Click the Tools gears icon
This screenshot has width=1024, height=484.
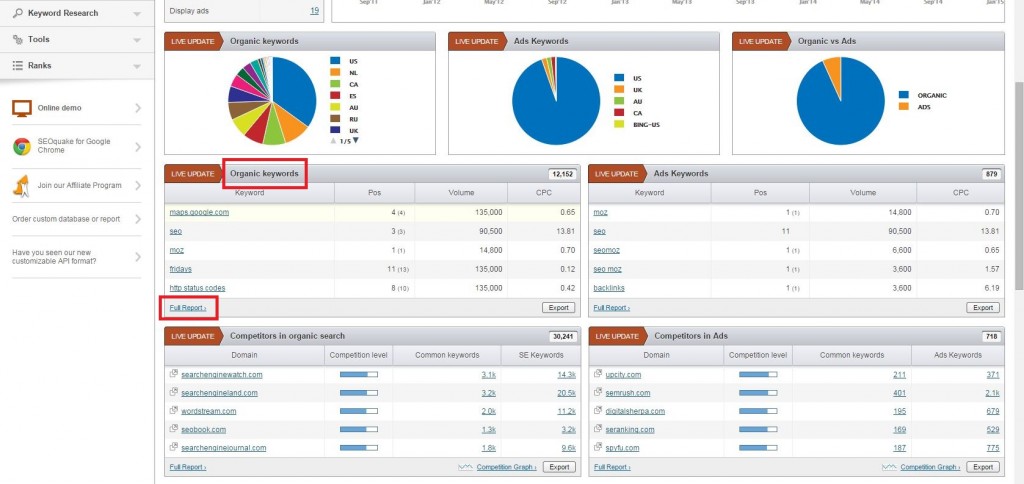[18, 39]
